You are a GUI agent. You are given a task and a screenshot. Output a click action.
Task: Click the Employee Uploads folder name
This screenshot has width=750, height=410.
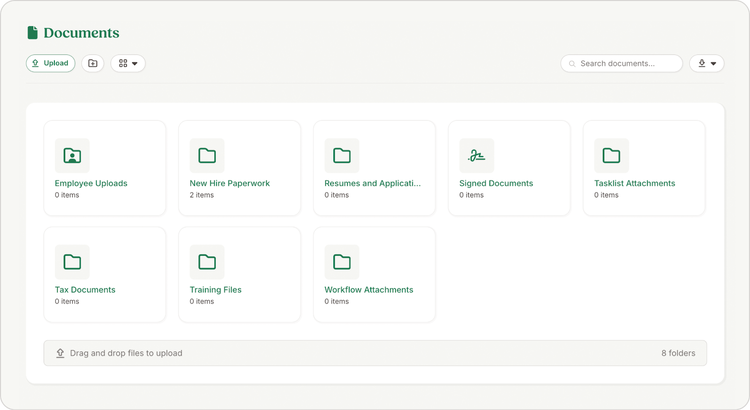click(91, 183)
